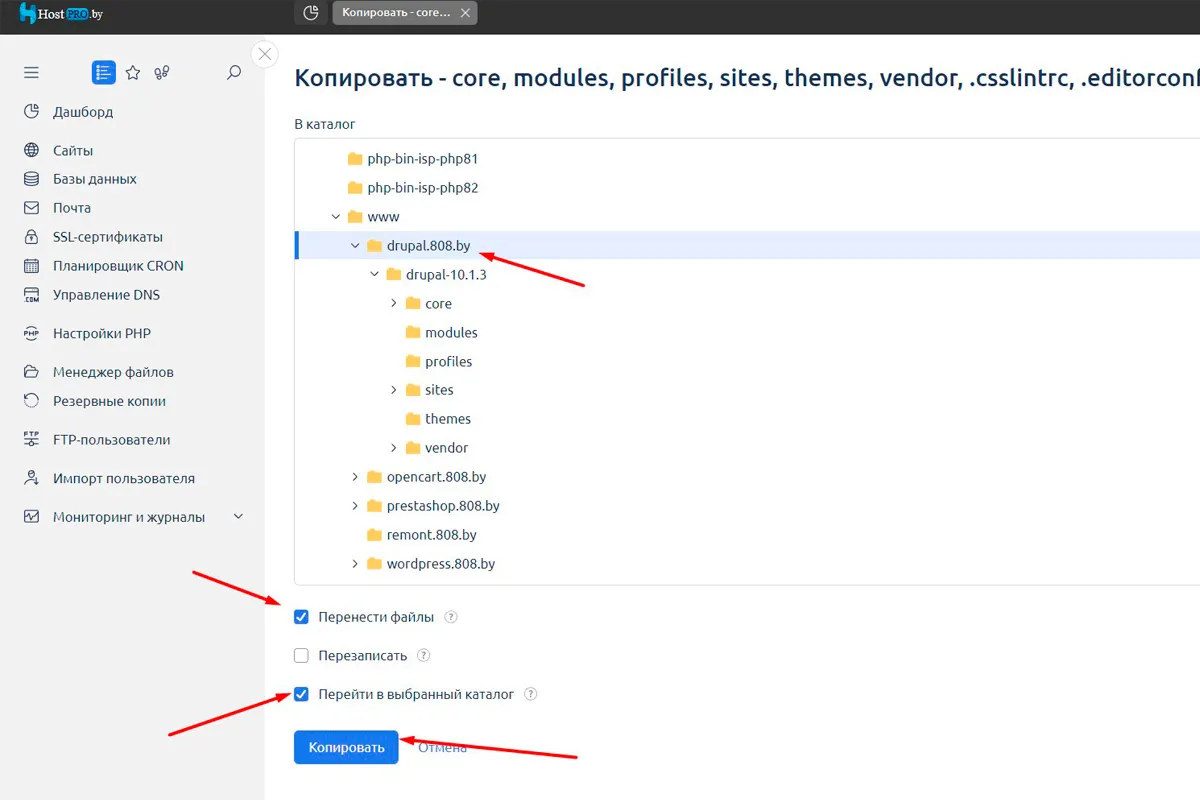Open Настройки PHP page
1200x800 pixels.
pyautogui.click(x=102, y=333)
